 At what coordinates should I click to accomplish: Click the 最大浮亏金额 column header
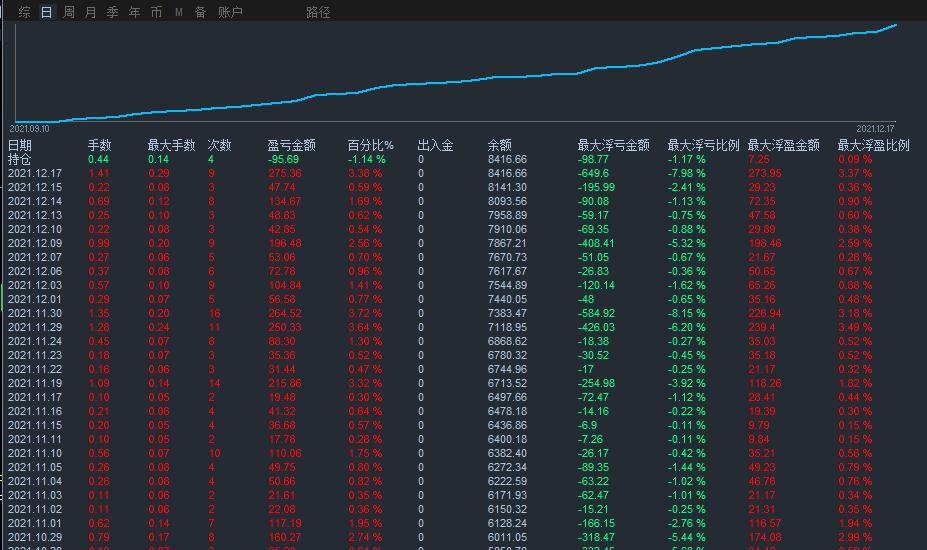tap(613, 145)
